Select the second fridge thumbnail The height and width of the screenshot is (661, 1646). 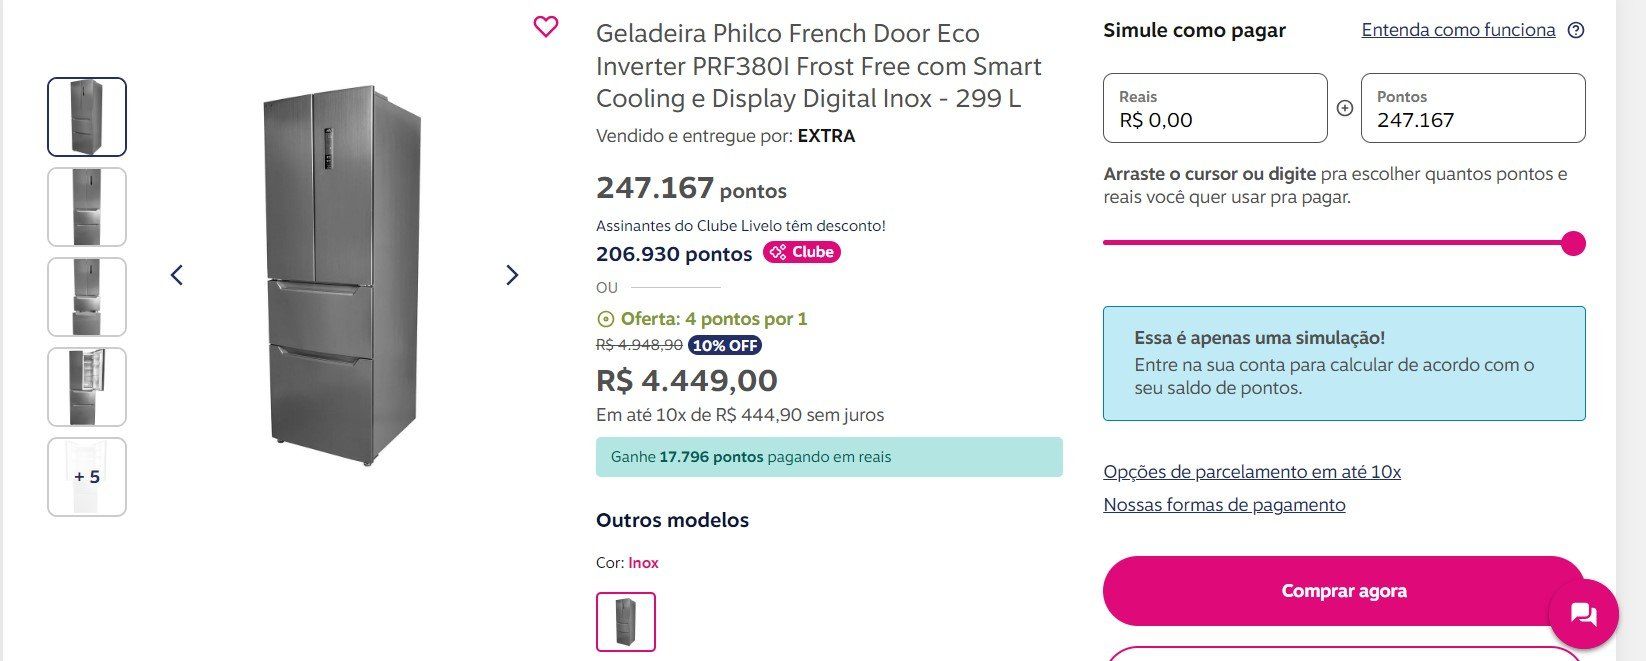[x=87, y=207]
